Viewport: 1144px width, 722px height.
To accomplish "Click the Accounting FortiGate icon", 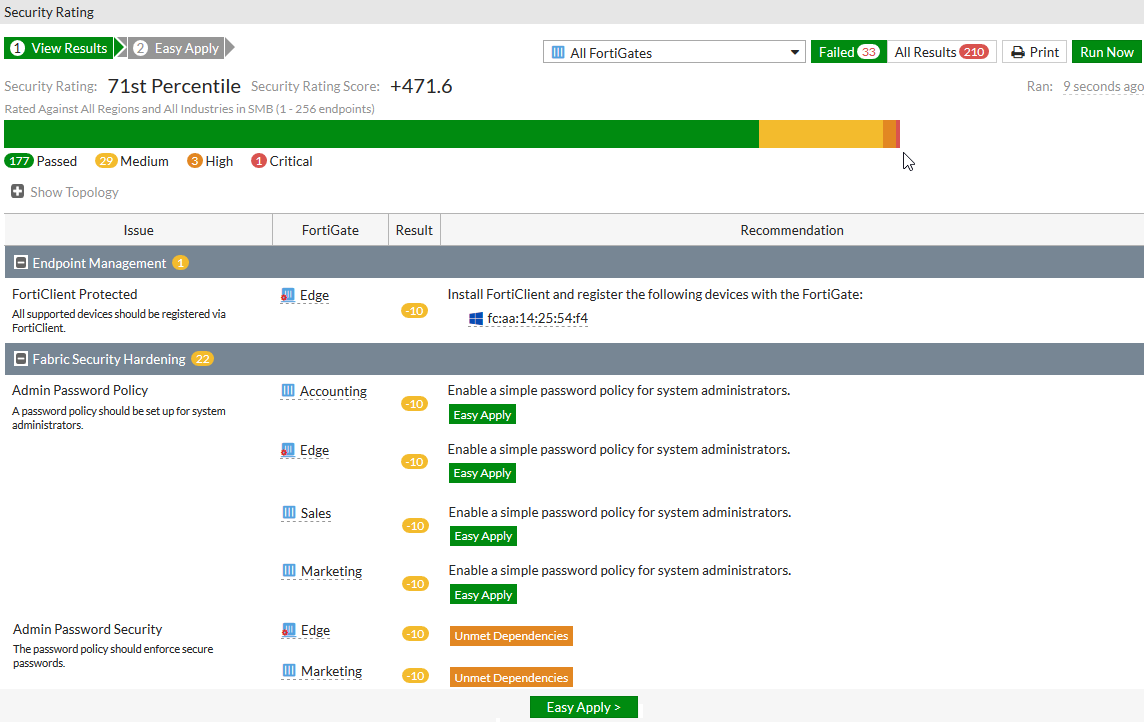I will (x=288, y=391).
